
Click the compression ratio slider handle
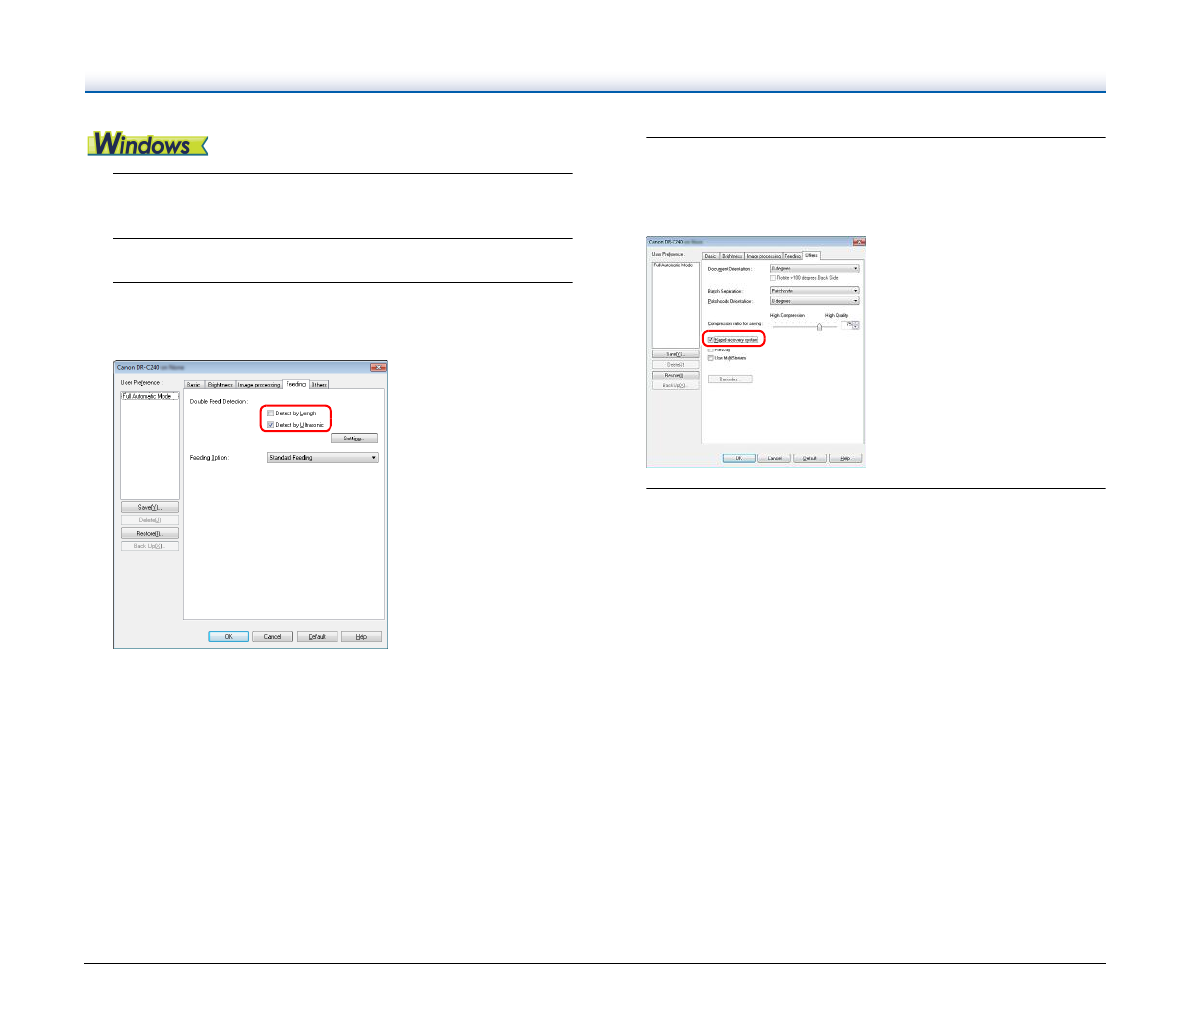[x=820, y=326]
